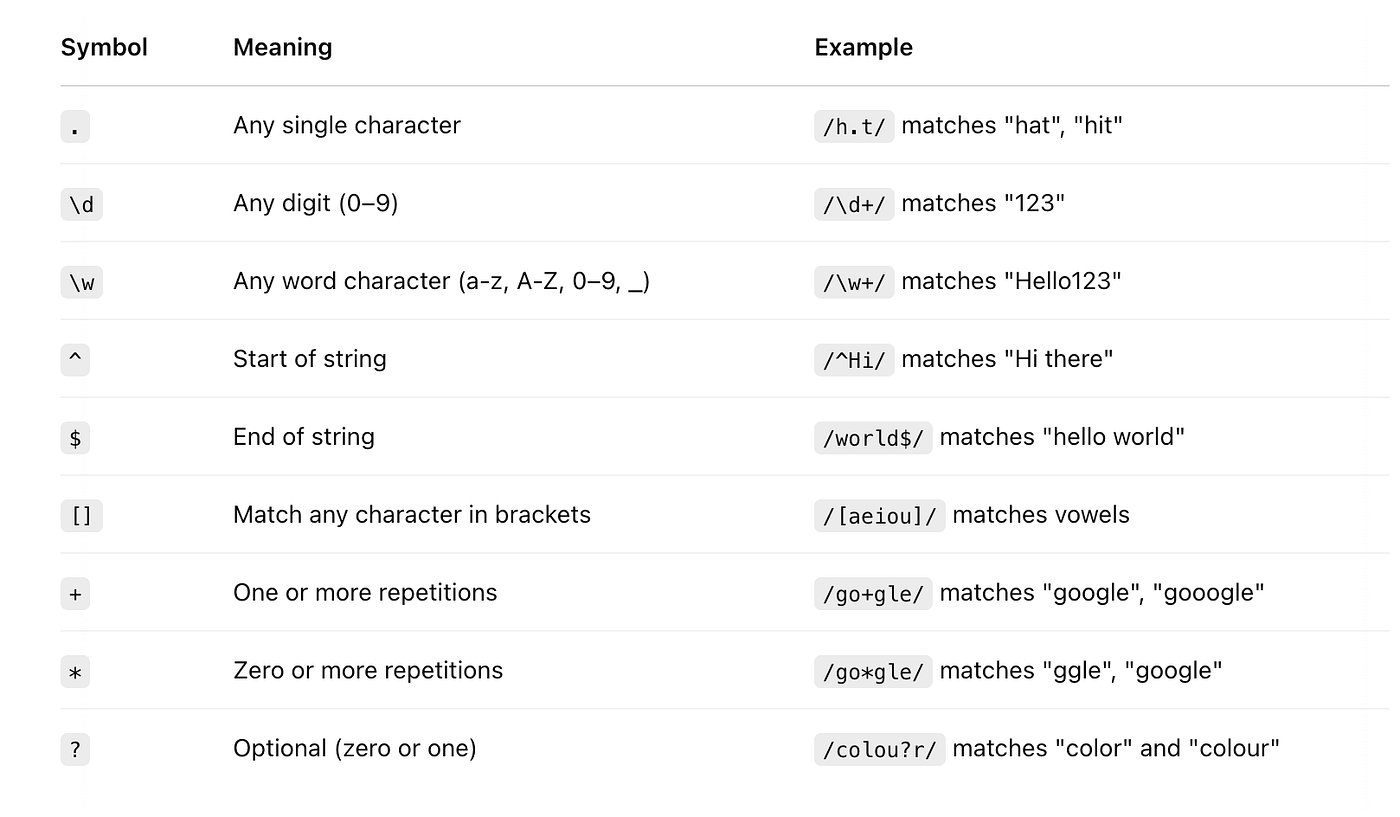
Task: Select the \w symbol code chip
Action: [x=81, y=282]
